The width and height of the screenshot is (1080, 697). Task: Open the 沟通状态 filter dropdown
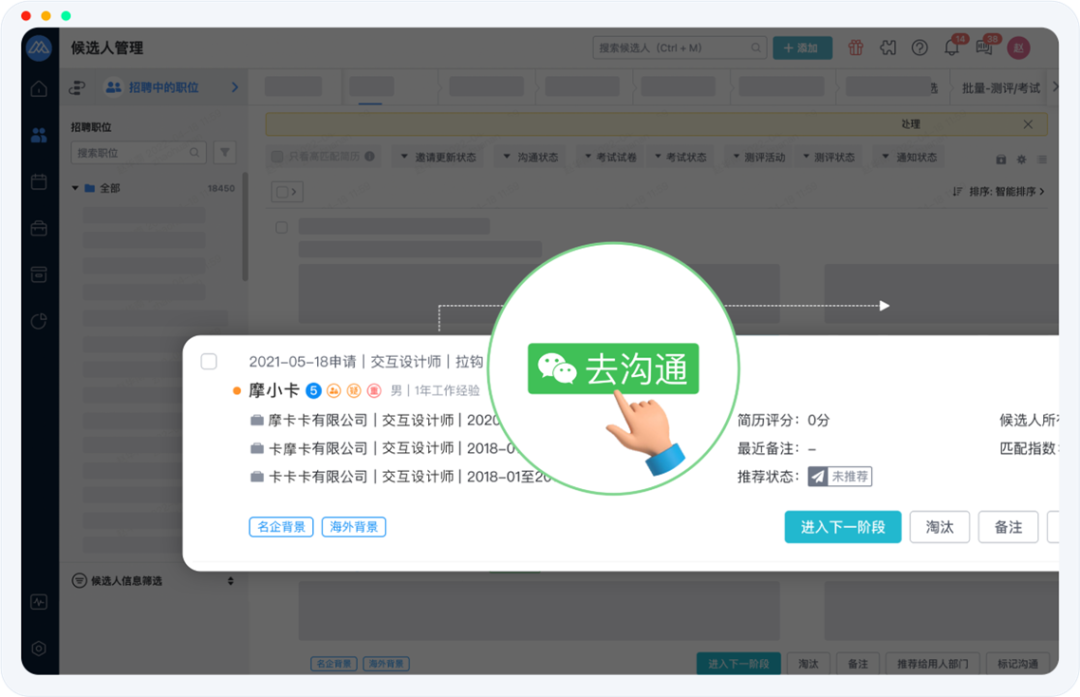pyautogui.click(x=531, y=157)
